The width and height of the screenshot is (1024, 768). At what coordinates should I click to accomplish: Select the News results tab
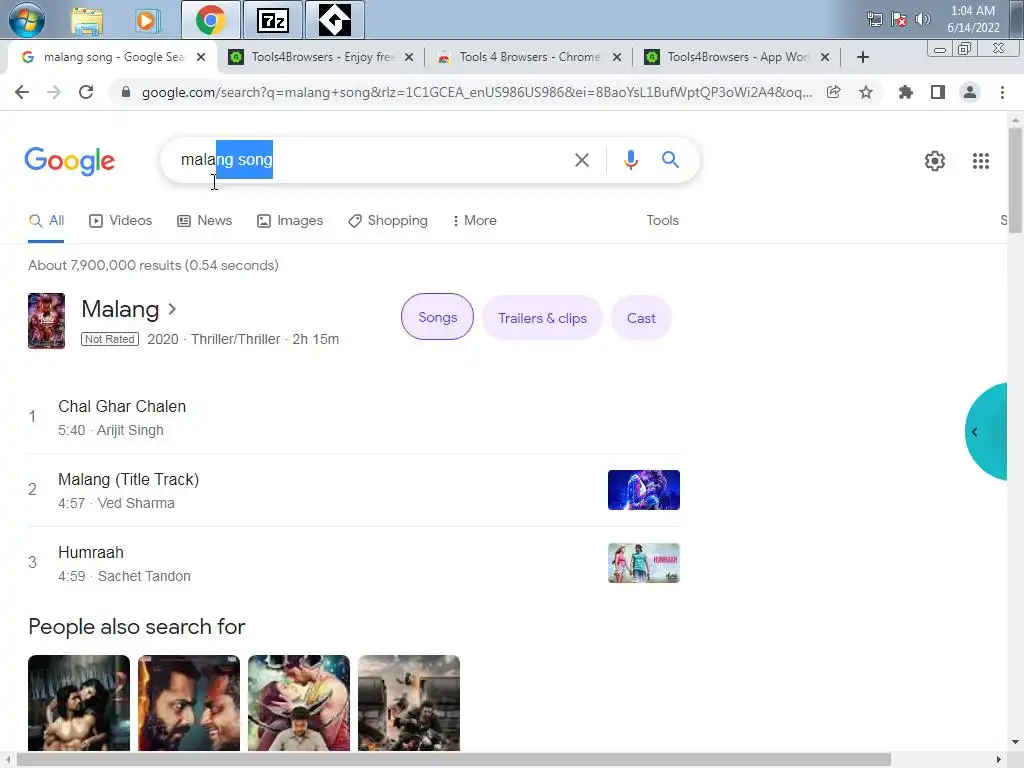pos(204,221)
